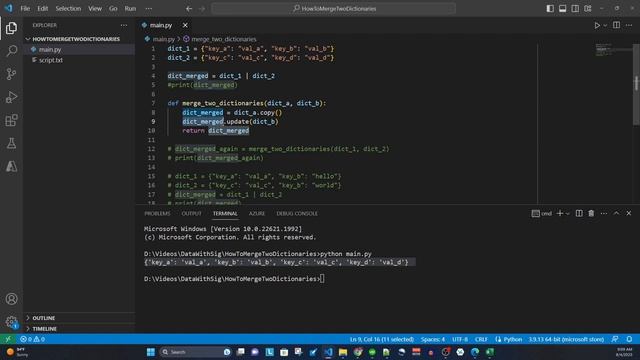Collapse the HOWTOMERGETWODICTIONARIES folder section

(x=76, y=39)
